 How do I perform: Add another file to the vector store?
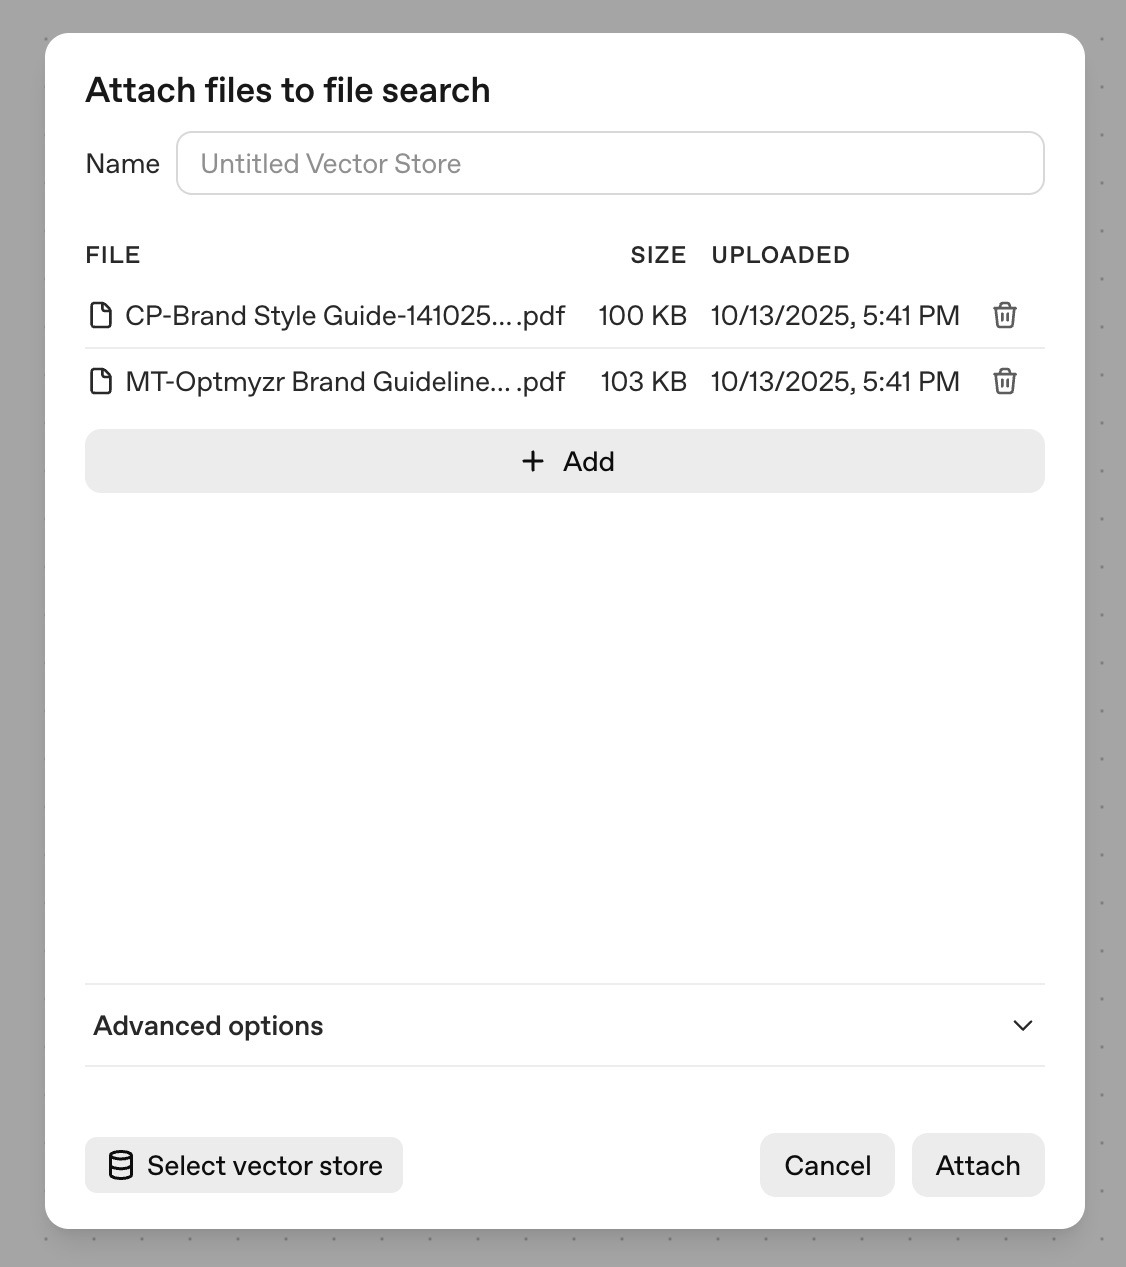tap(565, 461)
